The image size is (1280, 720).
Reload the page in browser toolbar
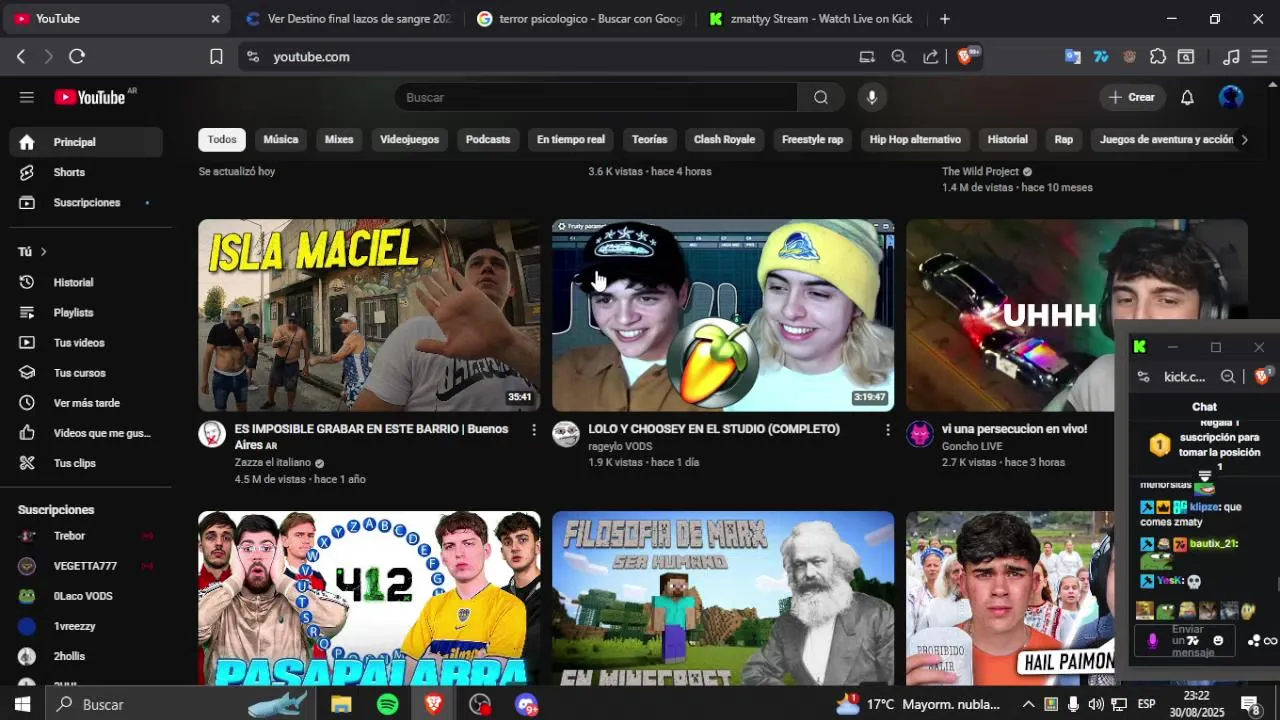77,57
